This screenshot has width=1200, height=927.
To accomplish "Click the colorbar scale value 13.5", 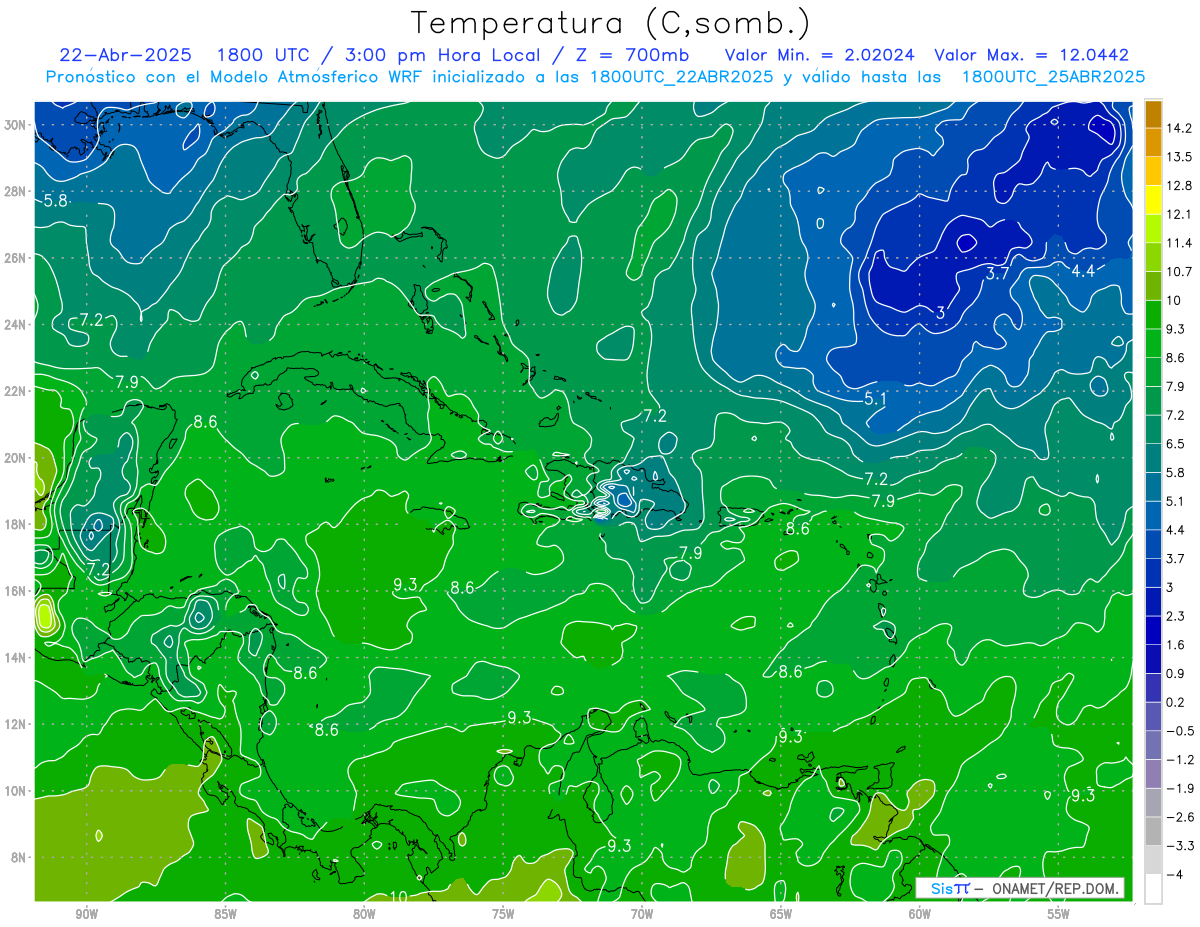I will 1179,157.
